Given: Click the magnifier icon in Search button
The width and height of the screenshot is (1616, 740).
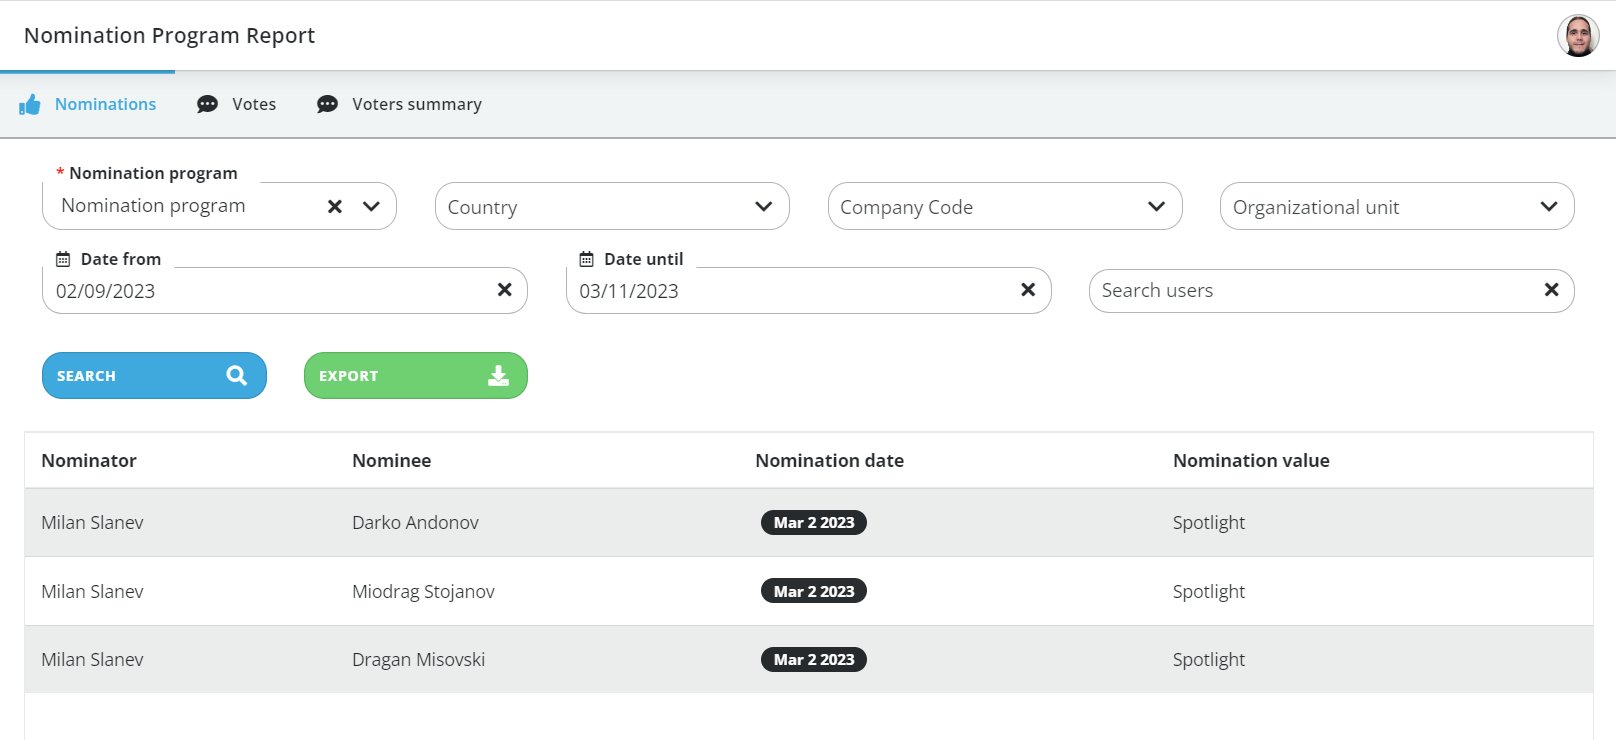Looking at the screenshot, I should click(x=237, y=375).
